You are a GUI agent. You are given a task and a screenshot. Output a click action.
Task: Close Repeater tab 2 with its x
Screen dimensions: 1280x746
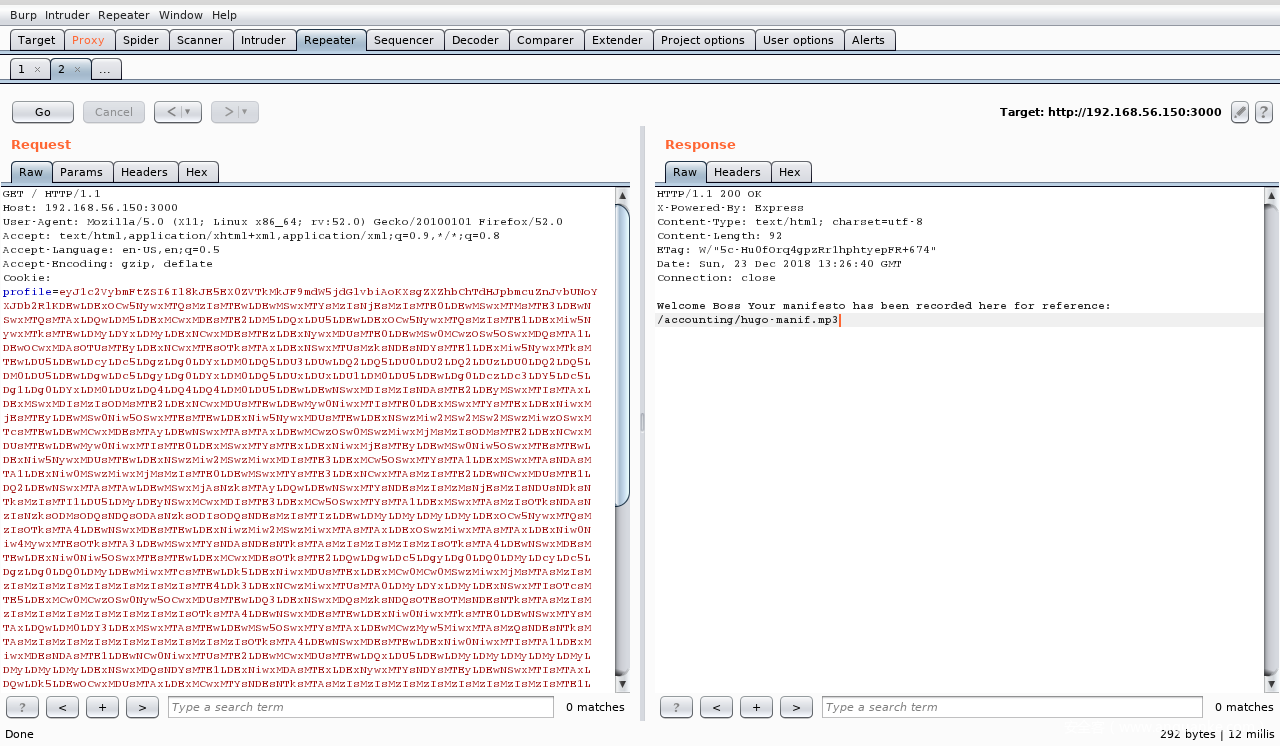click(x=77, y=70)
